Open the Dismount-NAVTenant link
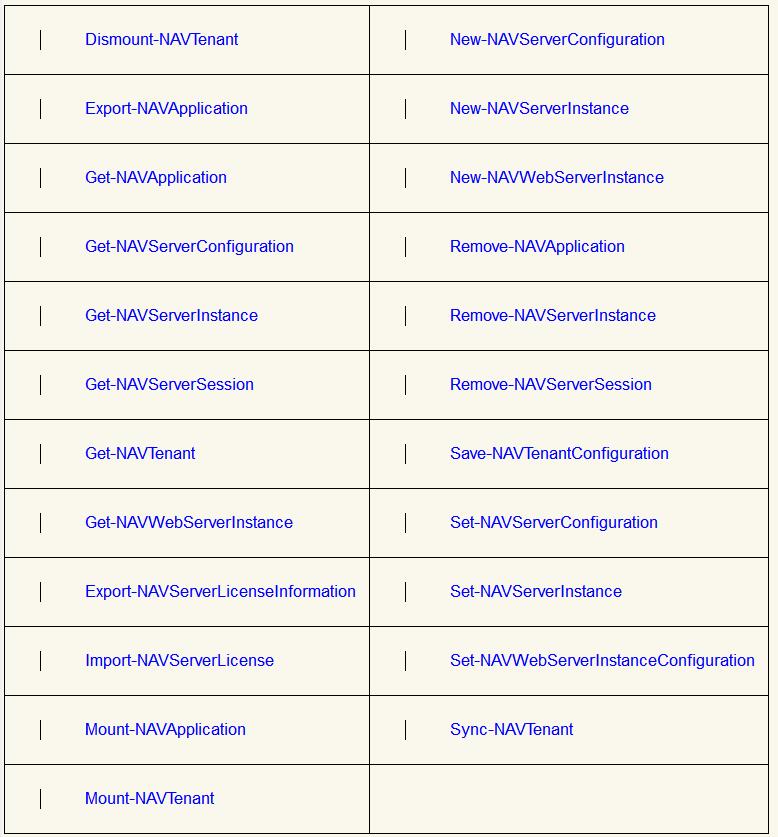The image size is (778, 837). tap(161, 40)
